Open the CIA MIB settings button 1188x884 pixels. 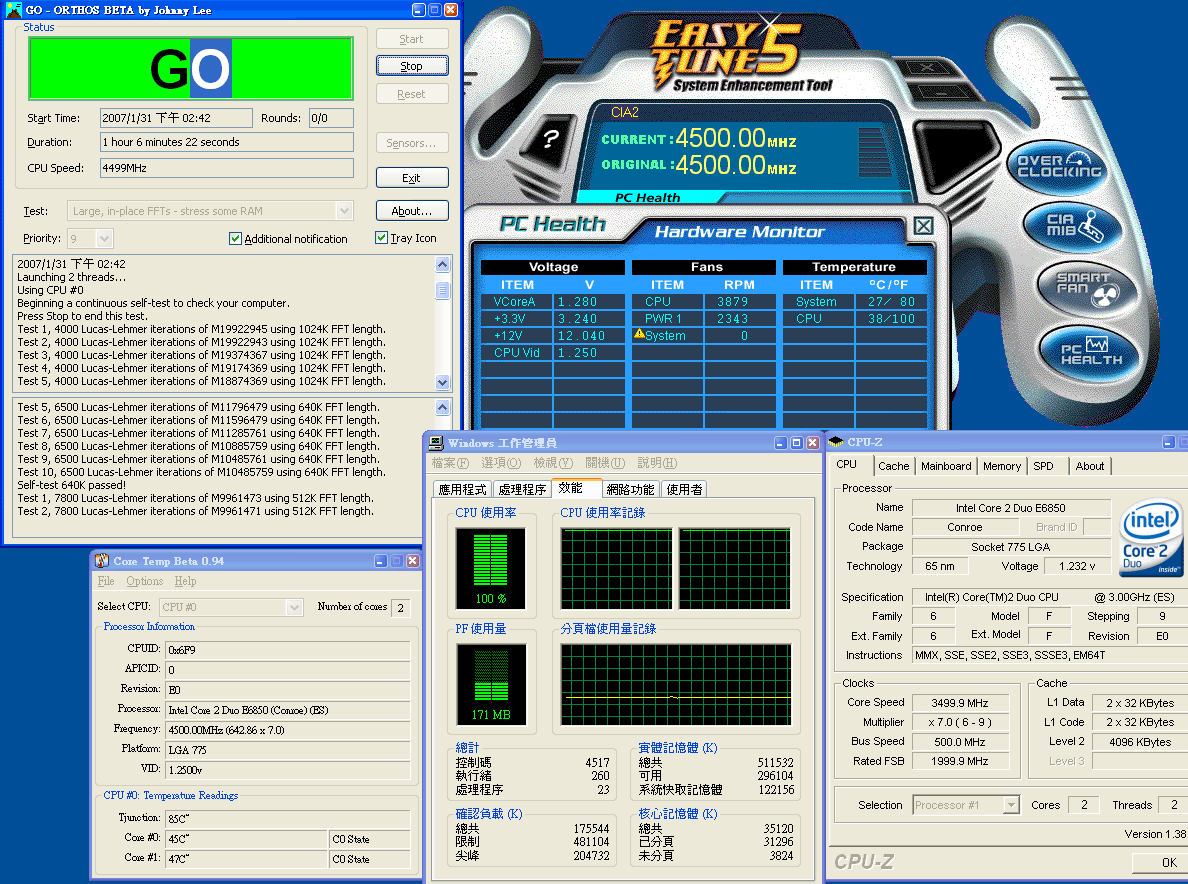tap(1073, 226)
